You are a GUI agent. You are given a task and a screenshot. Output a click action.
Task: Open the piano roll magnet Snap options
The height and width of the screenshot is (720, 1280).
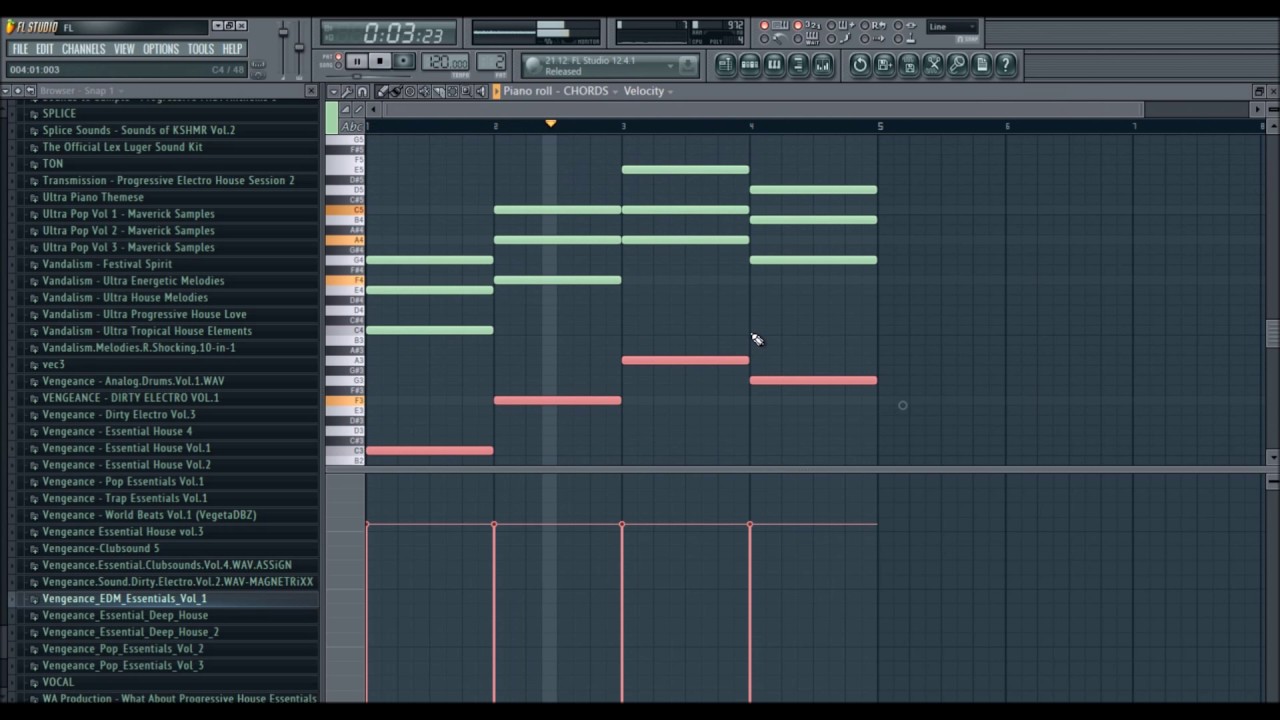(x=362, y=91)
